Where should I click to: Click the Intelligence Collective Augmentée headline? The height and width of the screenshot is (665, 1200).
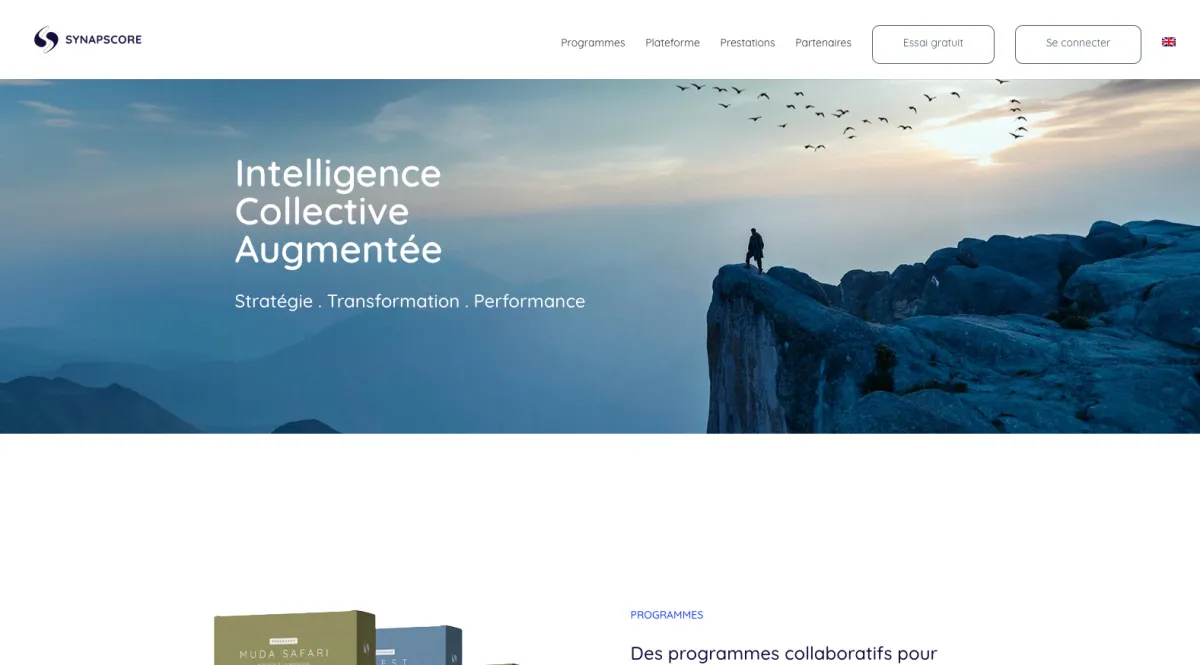click(338, 211)
